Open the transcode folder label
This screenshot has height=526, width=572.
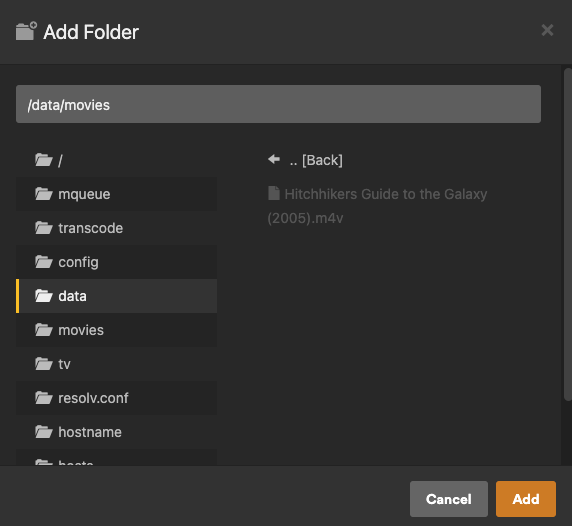pyautogui.click(x=90, y=228)
